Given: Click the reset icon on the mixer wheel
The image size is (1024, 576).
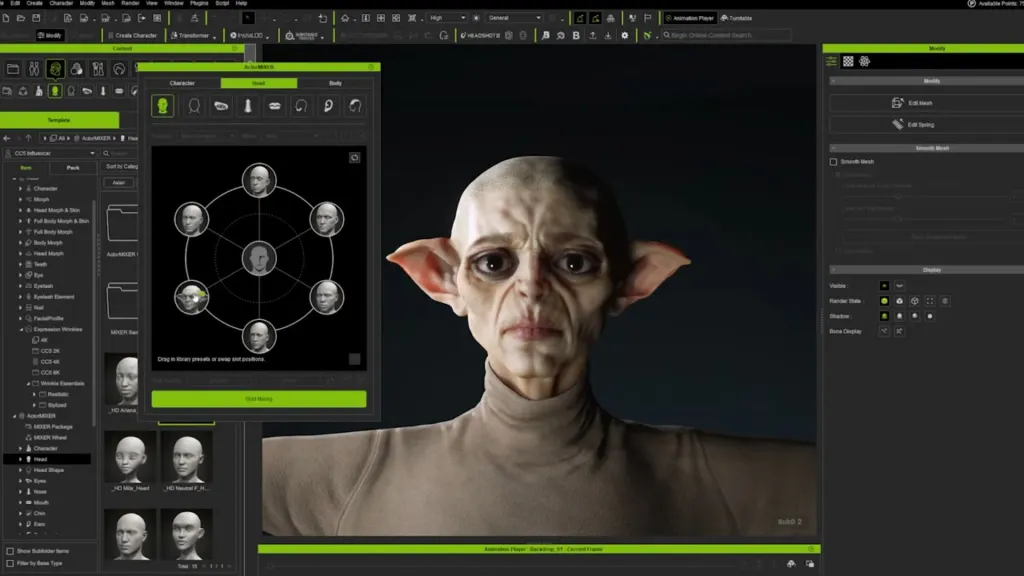Looking at the screenshot, I should point(354,158).
